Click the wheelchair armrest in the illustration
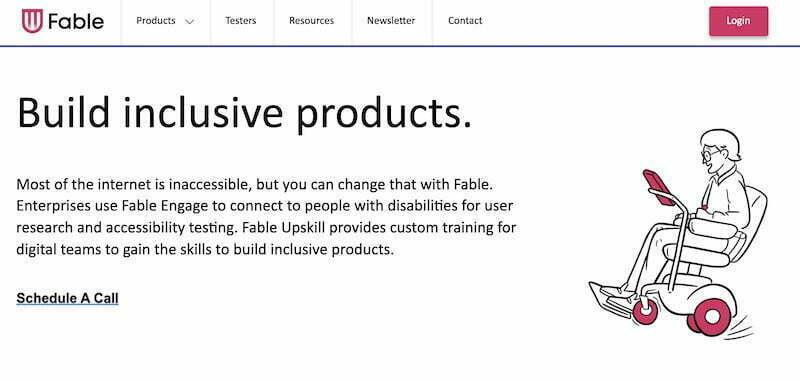 click(x=713, y=228)
